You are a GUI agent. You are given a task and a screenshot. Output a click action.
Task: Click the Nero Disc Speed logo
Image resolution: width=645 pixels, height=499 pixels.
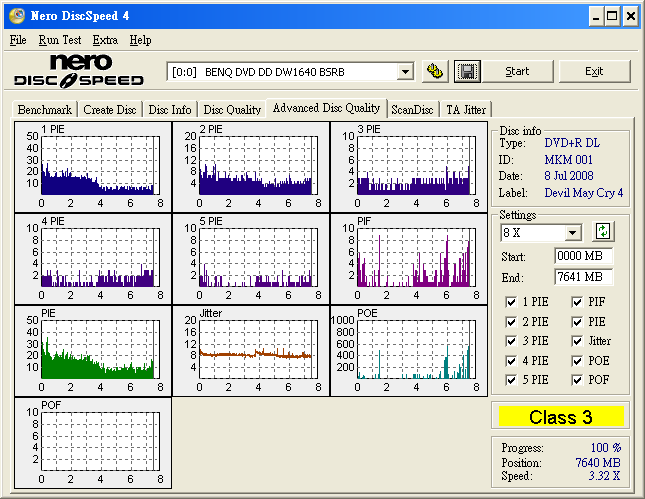coord(79,71)
